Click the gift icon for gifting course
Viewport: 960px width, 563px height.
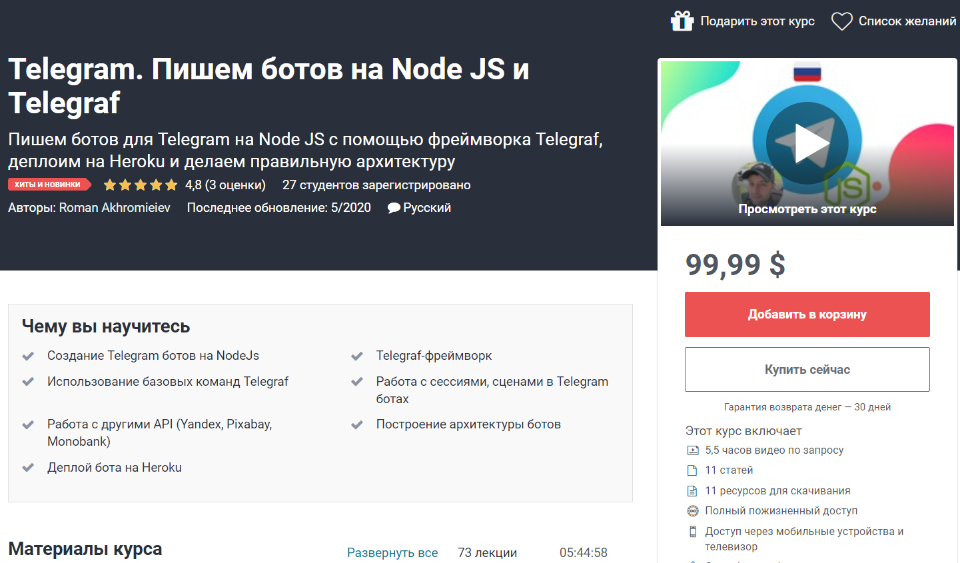pyautogui.click(x=682, y=21)
